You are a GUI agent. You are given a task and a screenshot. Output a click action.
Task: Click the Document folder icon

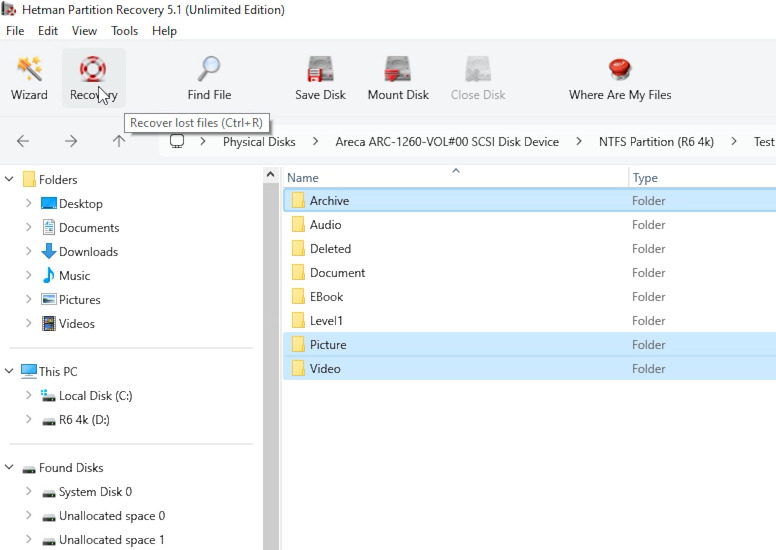point(298,272)
